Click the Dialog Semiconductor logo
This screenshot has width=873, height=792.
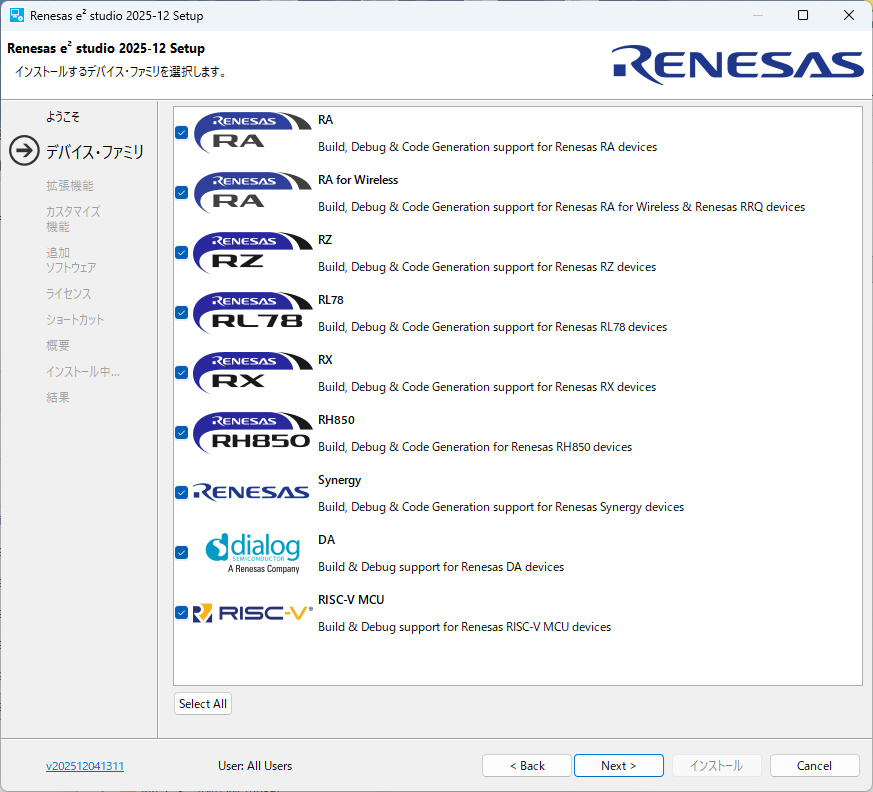pos(252,552)
